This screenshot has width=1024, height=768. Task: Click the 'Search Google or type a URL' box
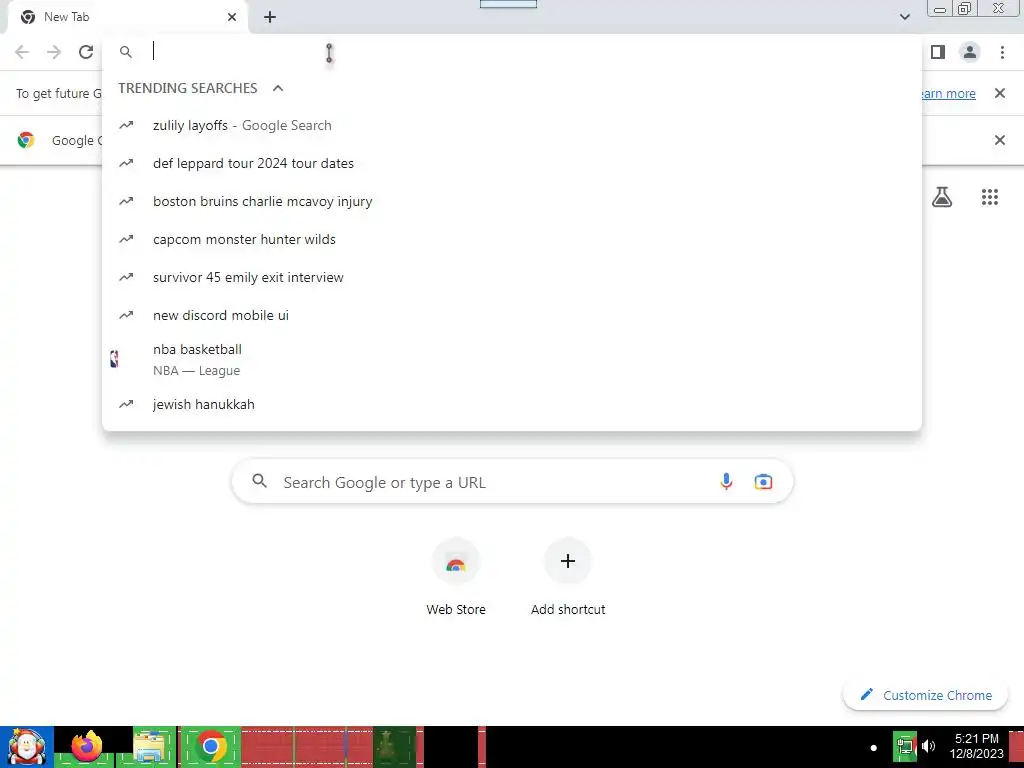coord(512,482)
